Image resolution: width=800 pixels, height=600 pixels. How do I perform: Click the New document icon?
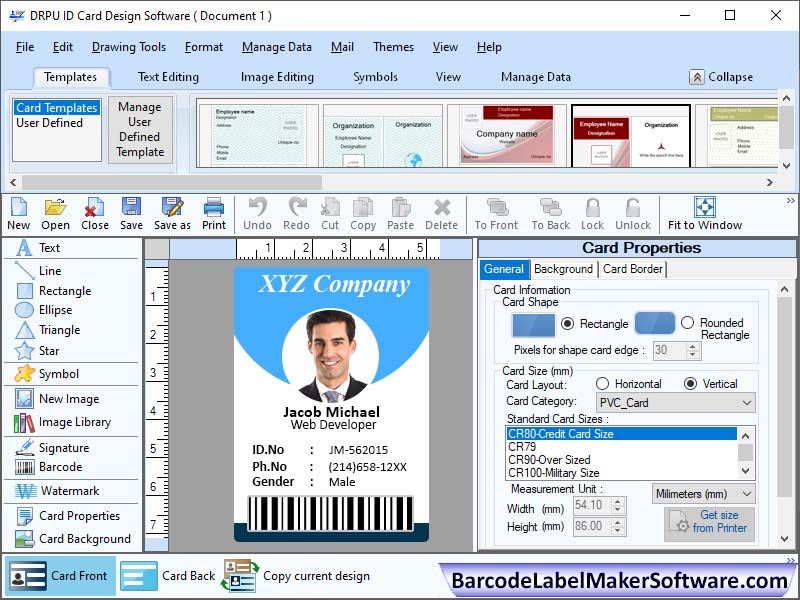tap(18, 213)
